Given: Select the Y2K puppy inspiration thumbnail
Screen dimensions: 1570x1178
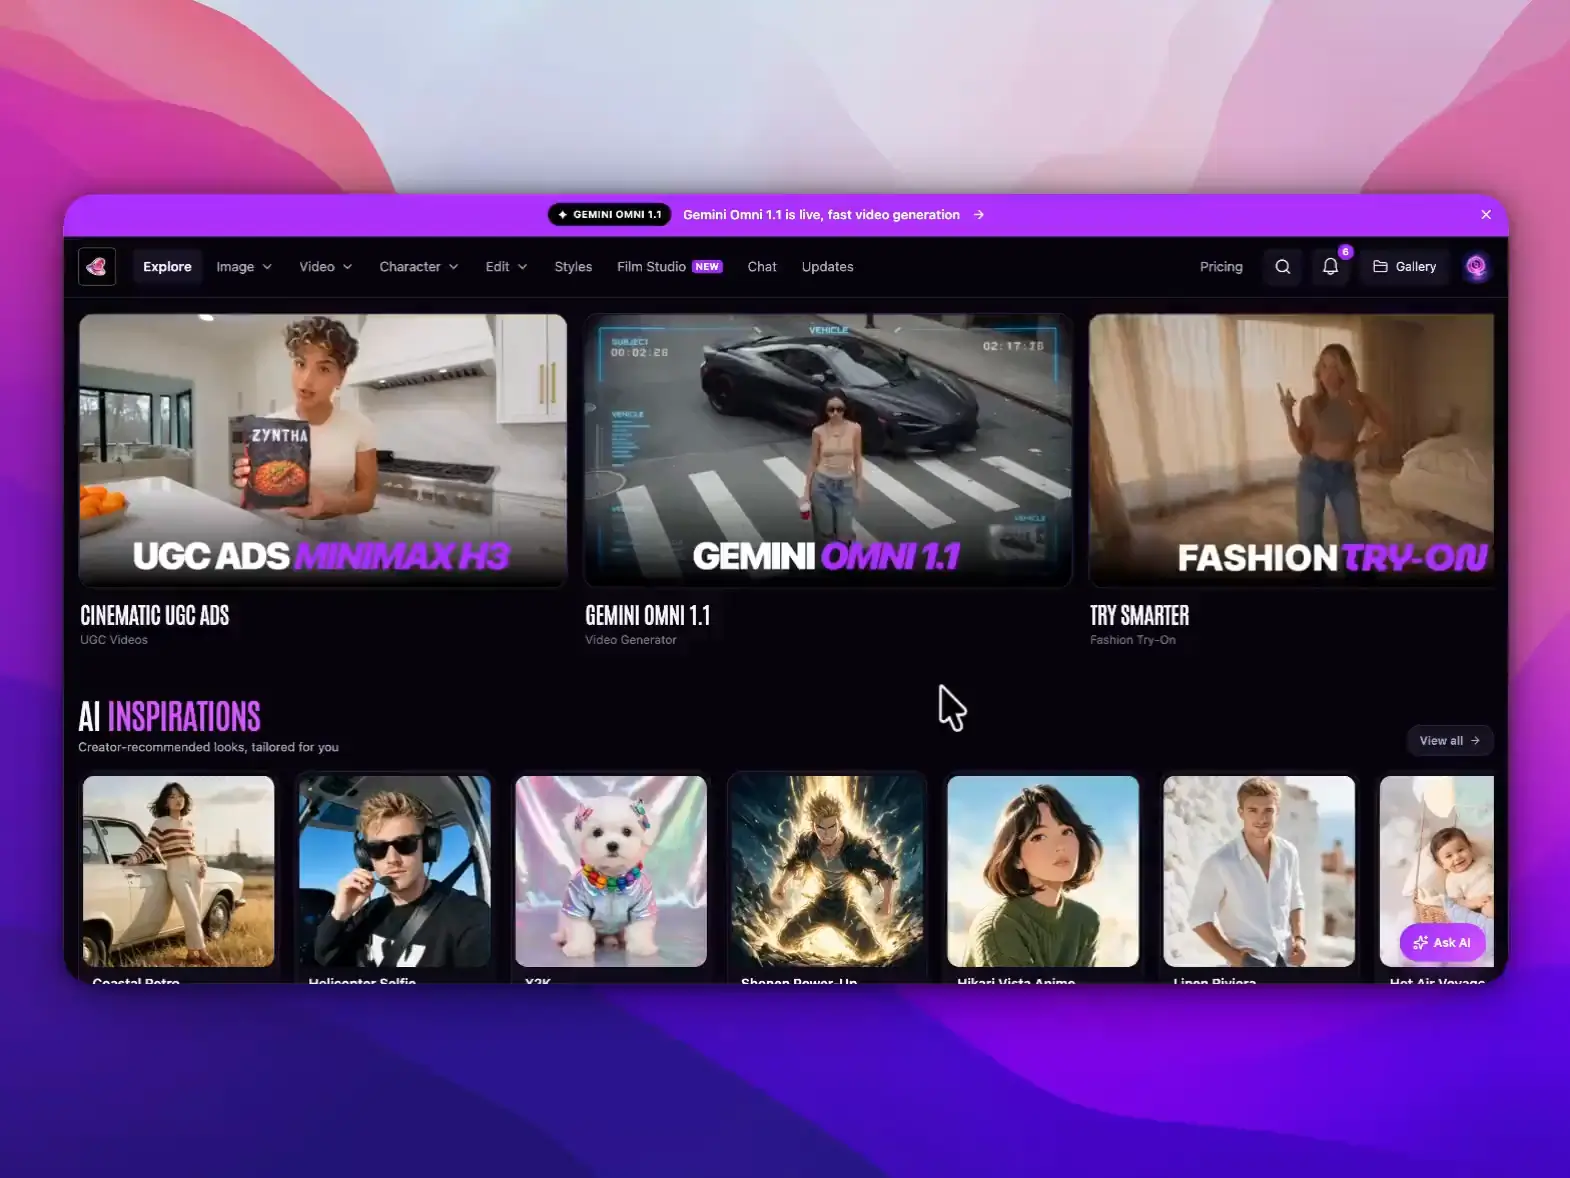Looking at the screenshot, I should [x=611, y=871].
